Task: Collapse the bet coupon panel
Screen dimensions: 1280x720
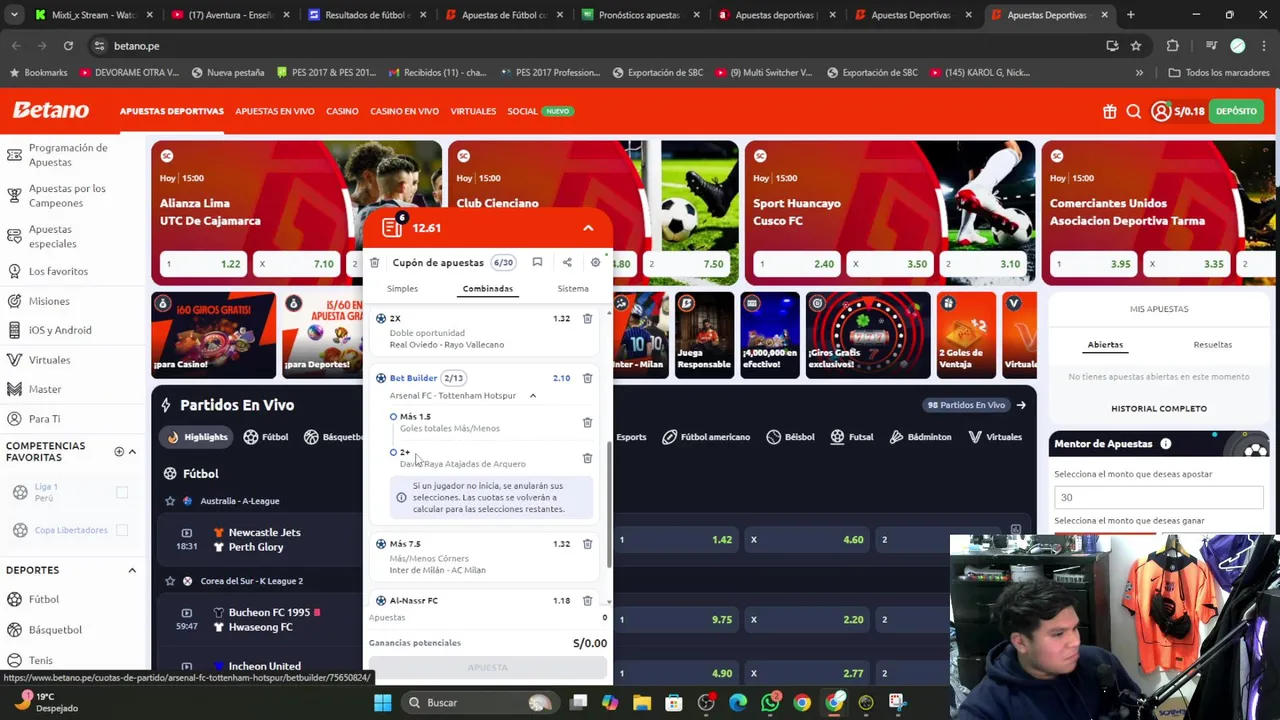Action: 588,228
